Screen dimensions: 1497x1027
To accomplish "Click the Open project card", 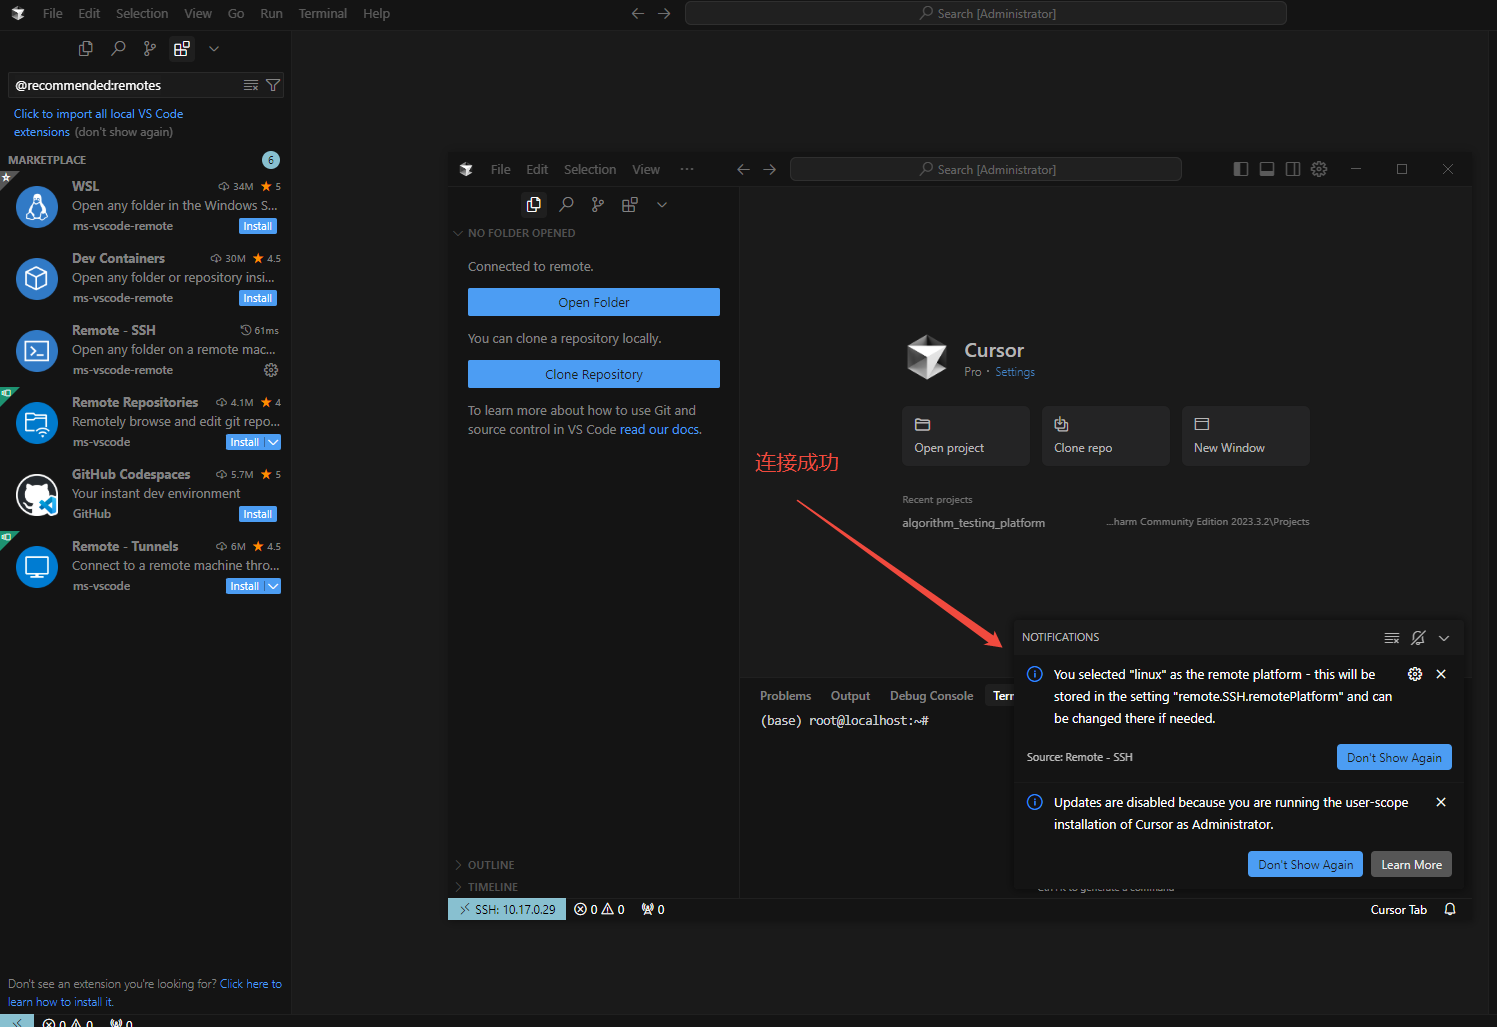I will [x=966, y=436].
